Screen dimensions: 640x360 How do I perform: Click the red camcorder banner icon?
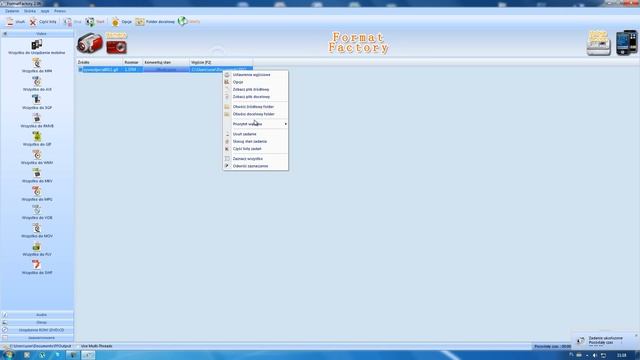[90, 43]
